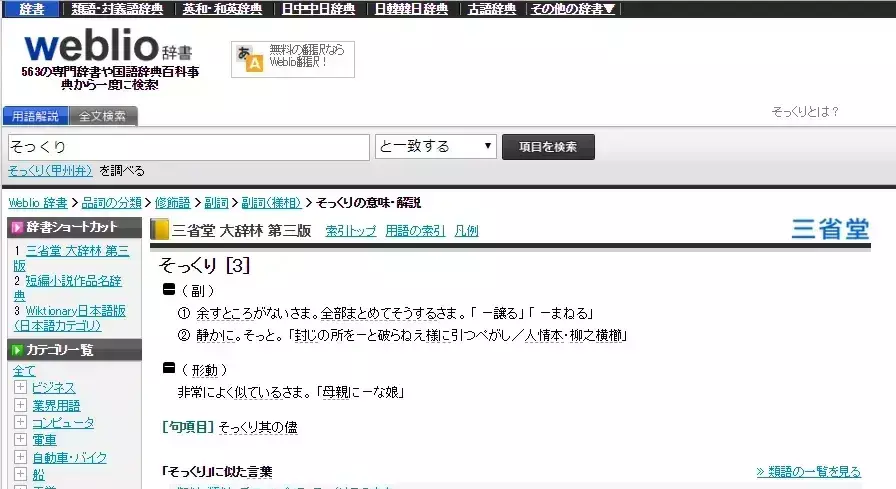
Task: Click the search field containing そっくり
Action: tap(188, 146)
